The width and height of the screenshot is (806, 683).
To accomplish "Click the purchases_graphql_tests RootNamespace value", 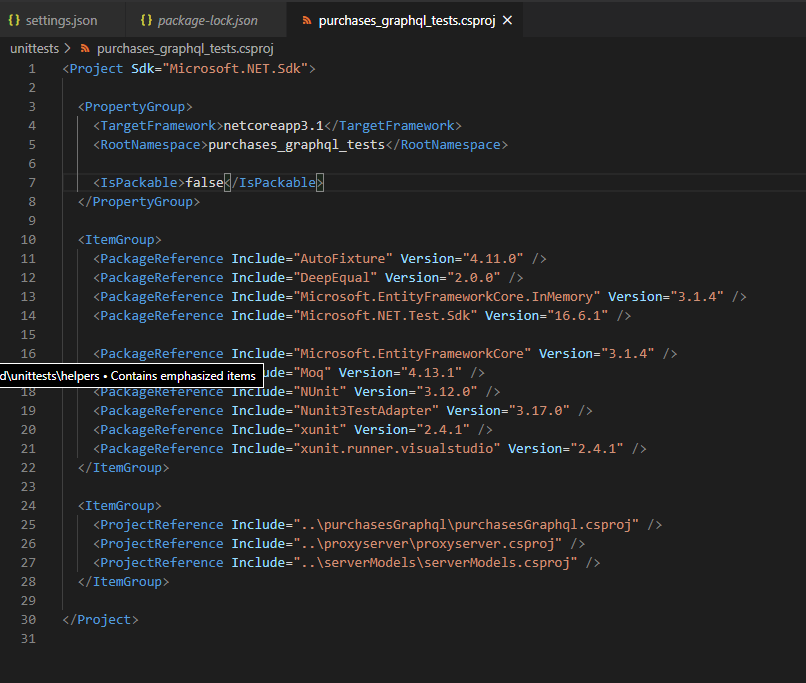I will pyautogui.click(x=297, y=145).
